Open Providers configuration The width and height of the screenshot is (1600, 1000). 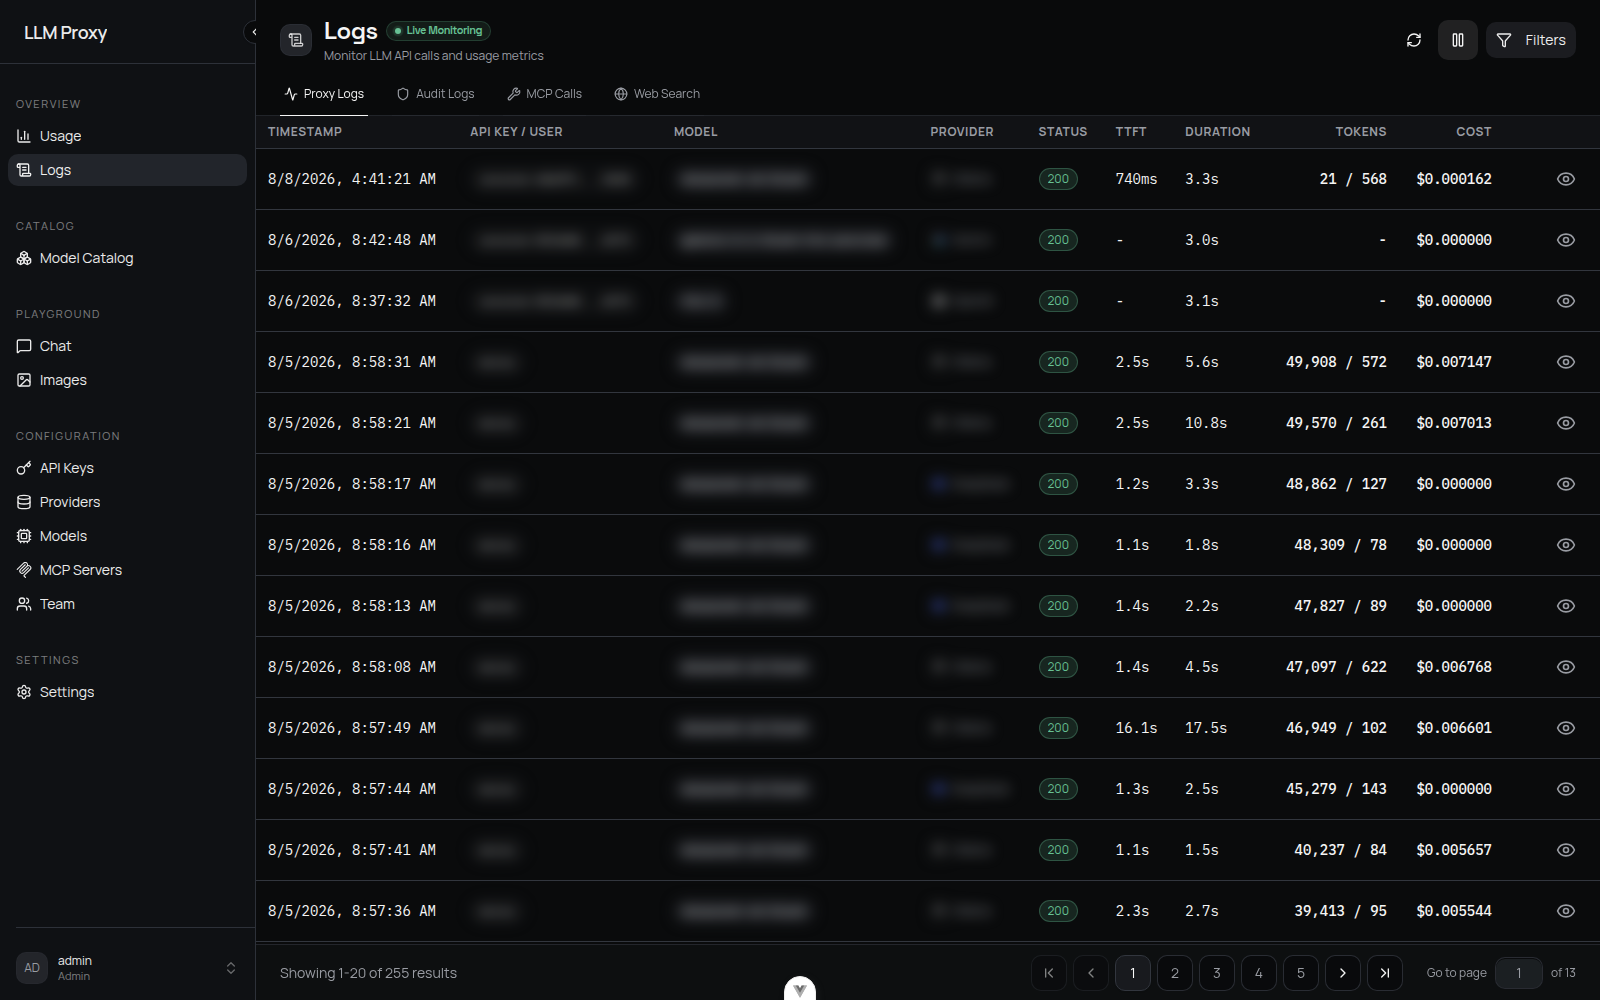tap(127, 502)
